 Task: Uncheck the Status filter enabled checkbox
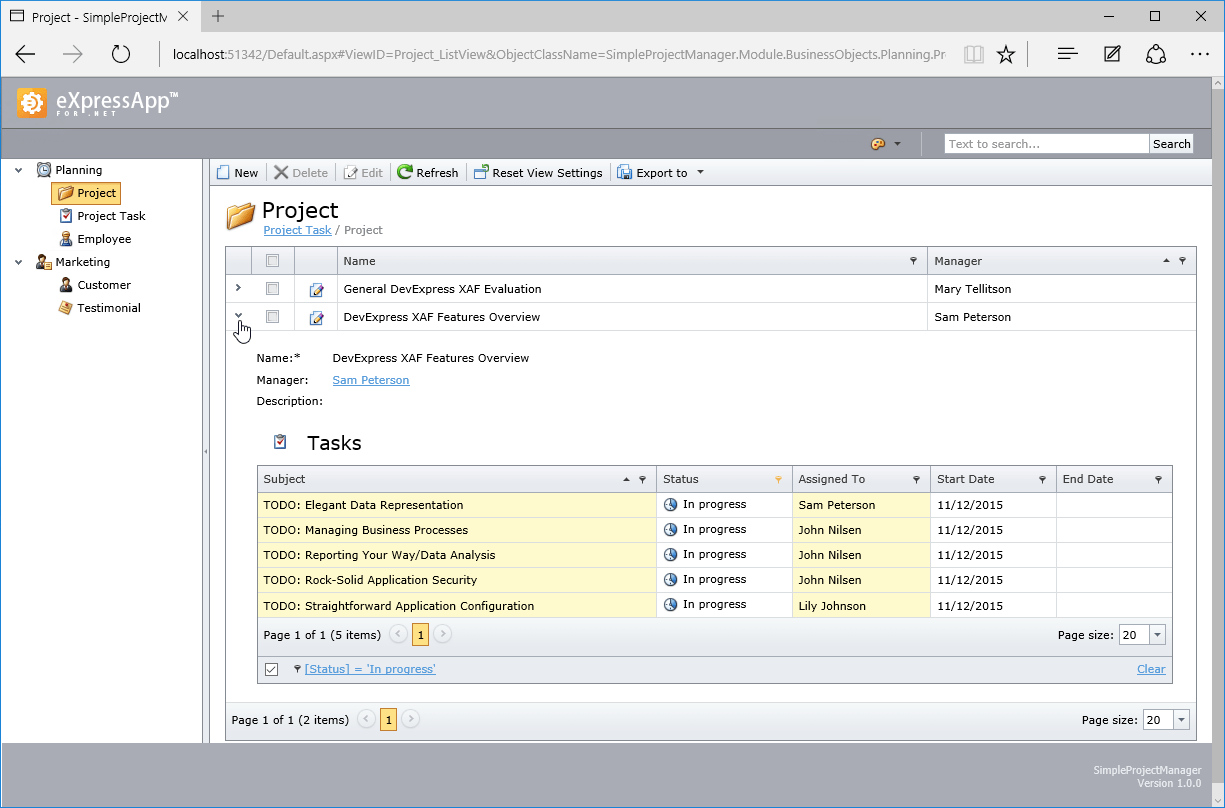click(271, 669)
